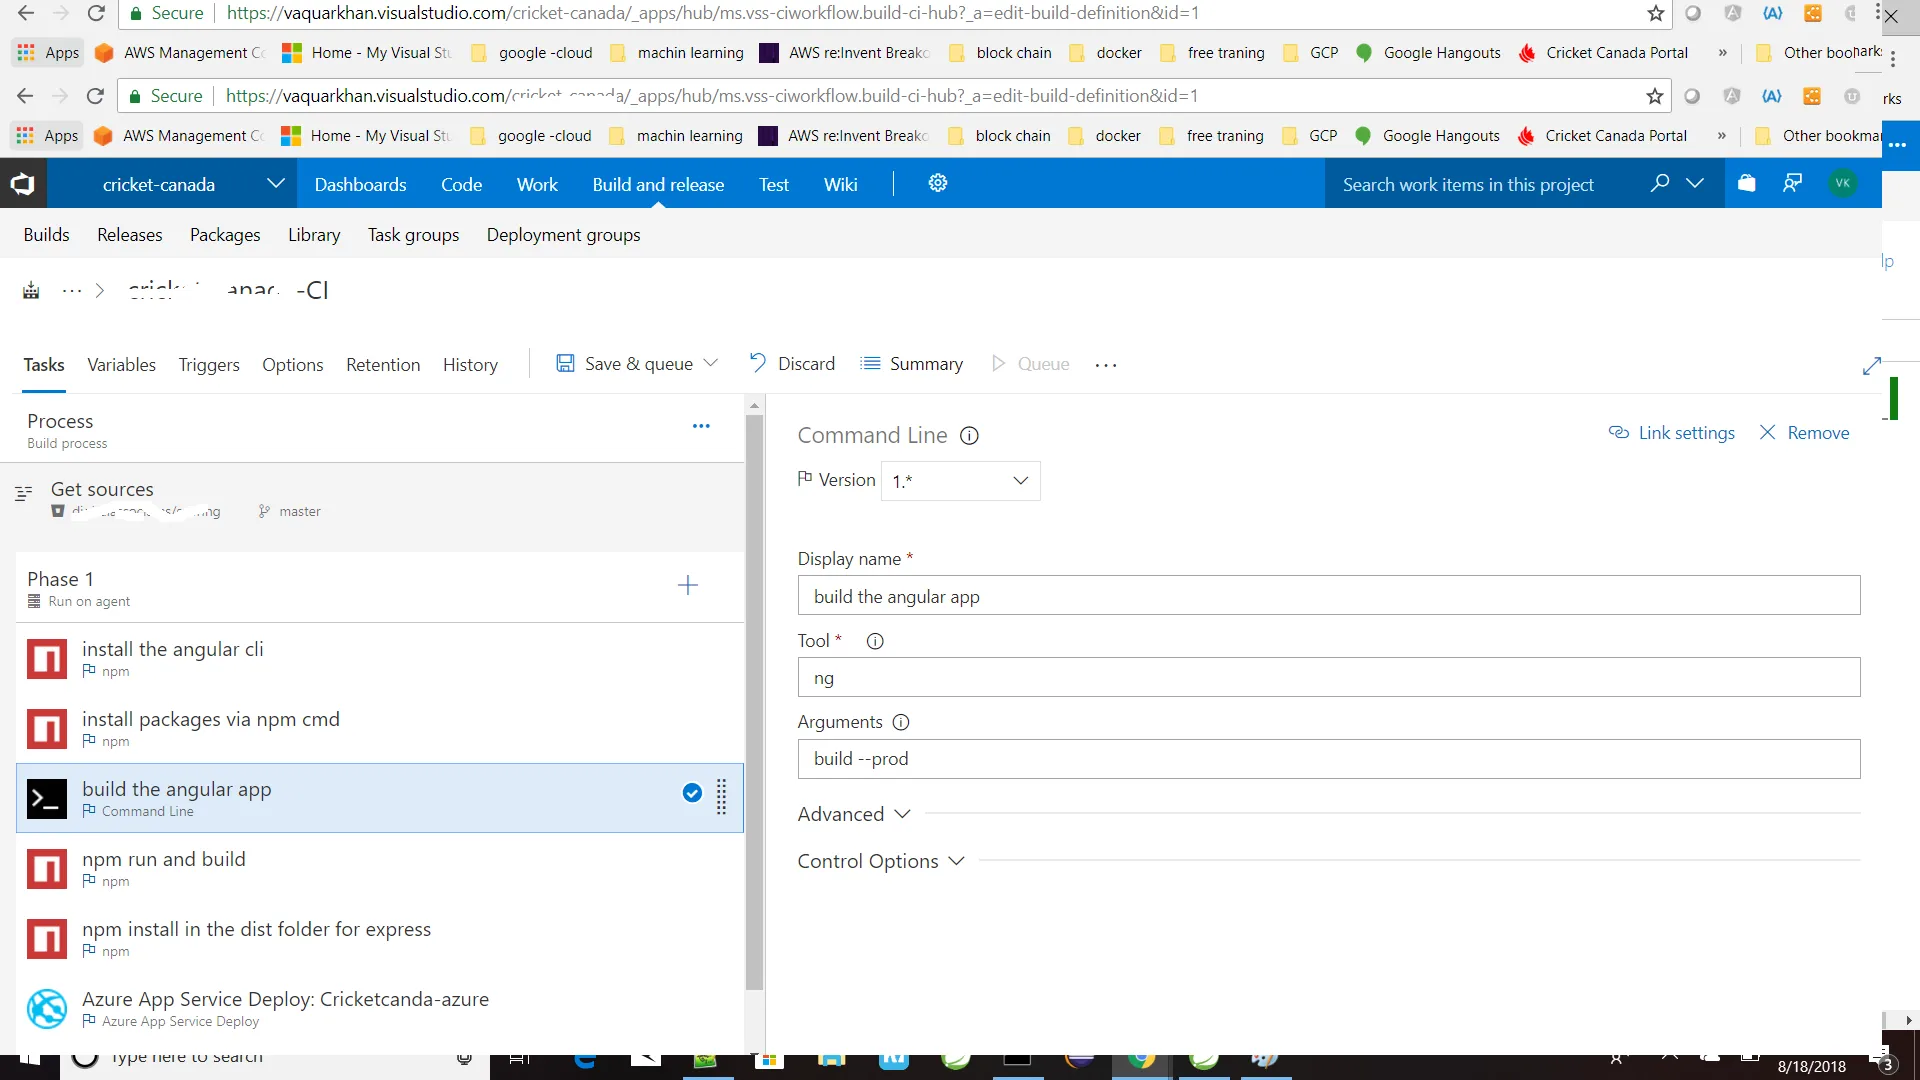1920x1080 pixels.
Task: Open the cricket-canada project dropdown
Action: [276, 184]
